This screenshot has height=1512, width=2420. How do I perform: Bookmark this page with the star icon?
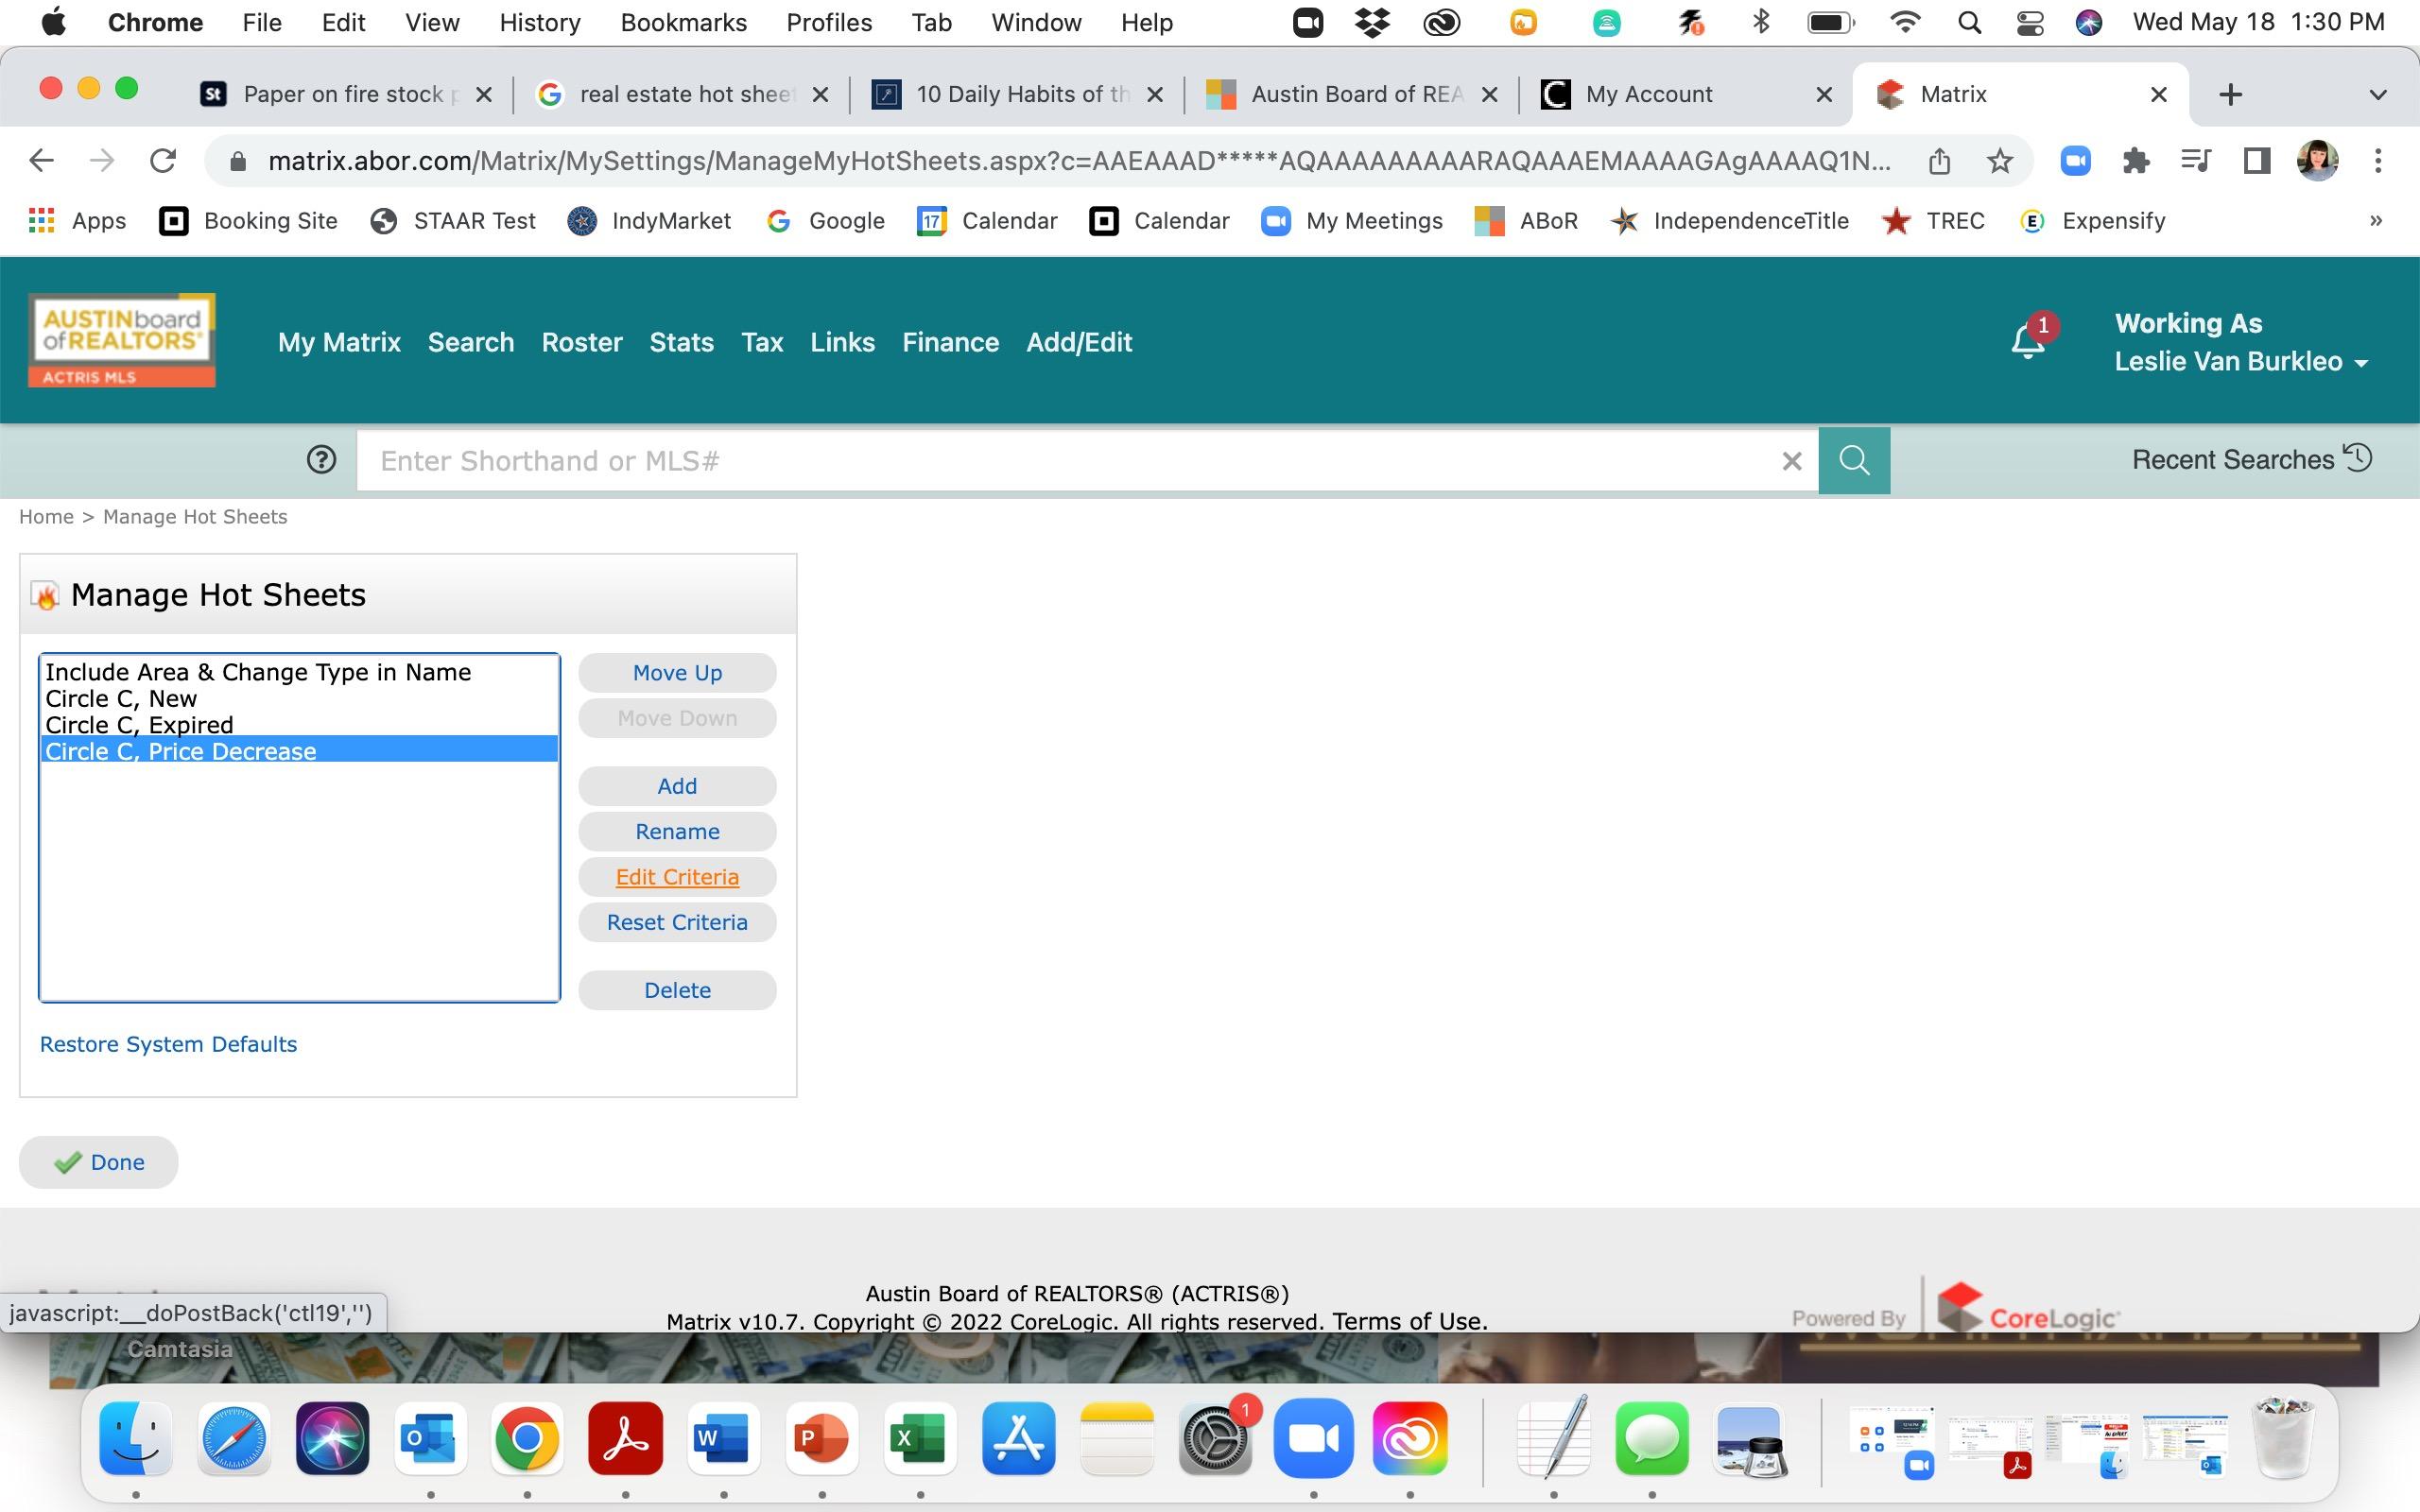tap(1999, 161)
